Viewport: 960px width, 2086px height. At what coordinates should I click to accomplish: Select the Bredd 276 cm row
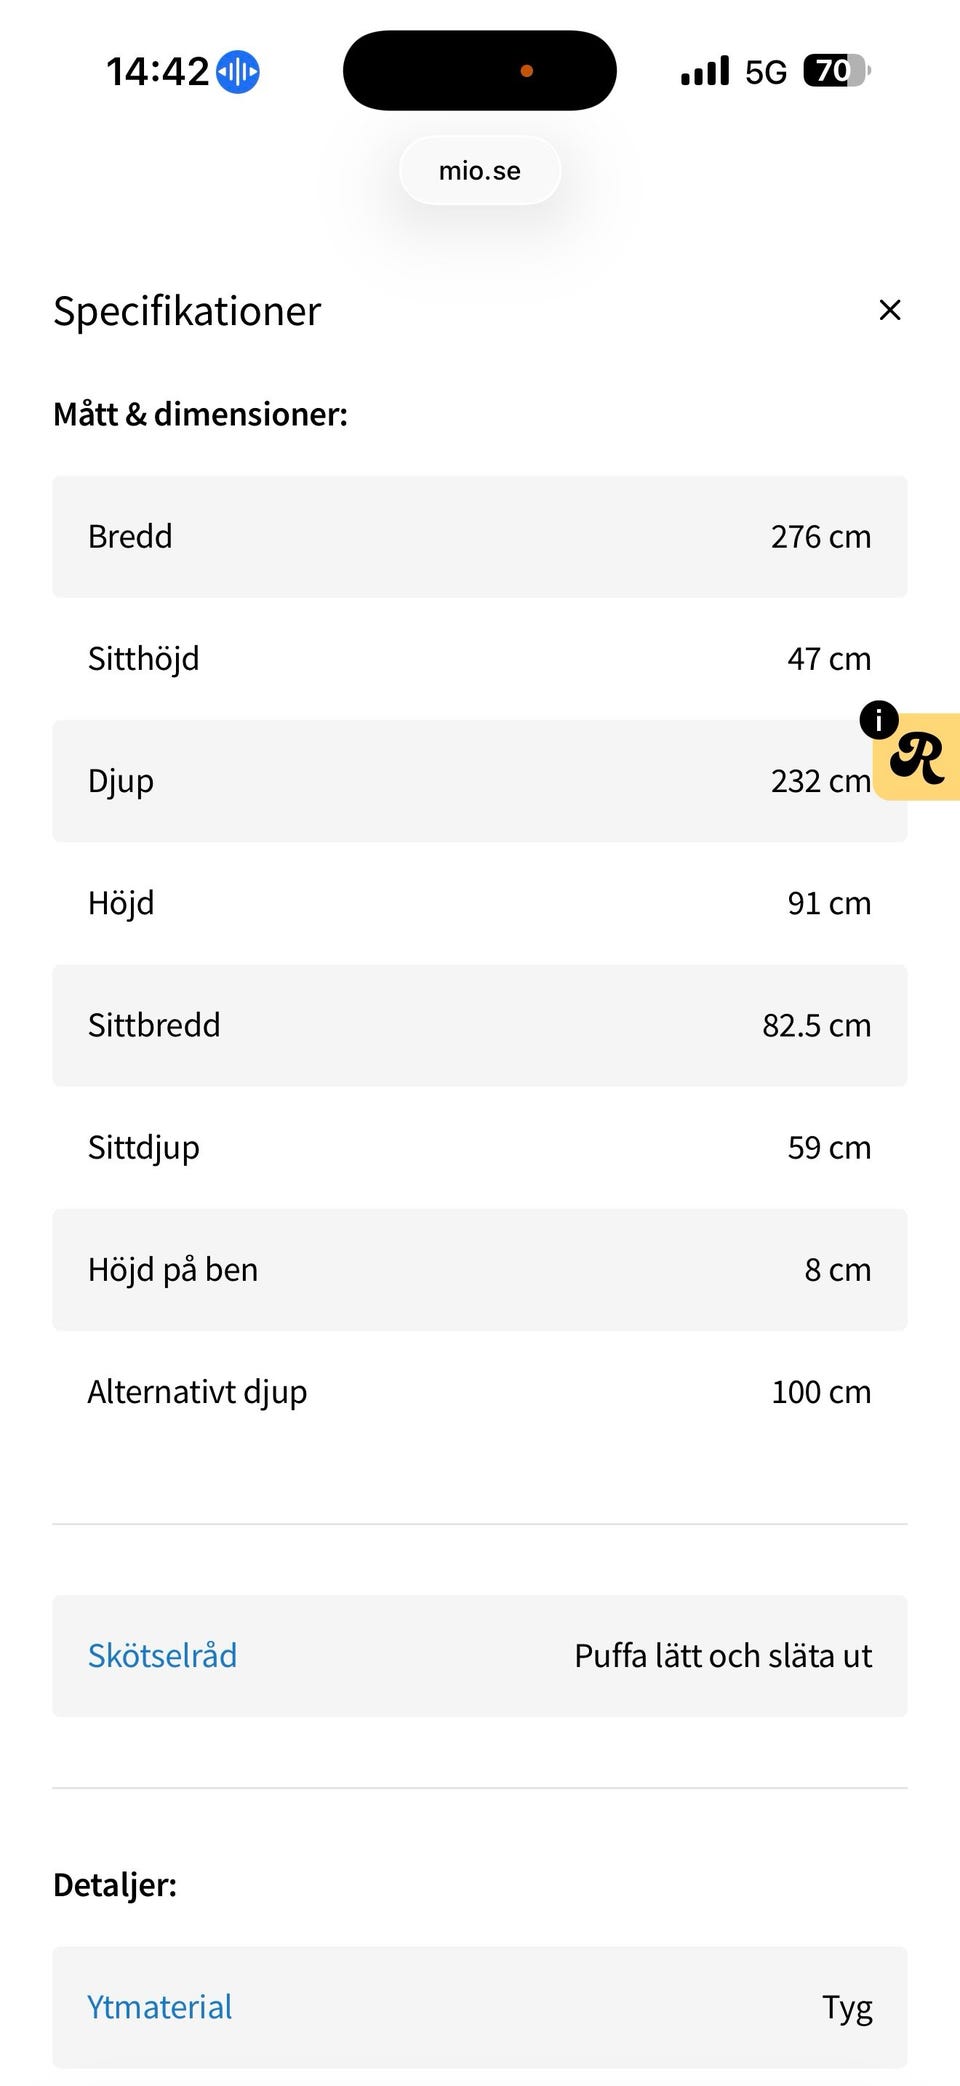pyautogui.click(x=479, y=537)
